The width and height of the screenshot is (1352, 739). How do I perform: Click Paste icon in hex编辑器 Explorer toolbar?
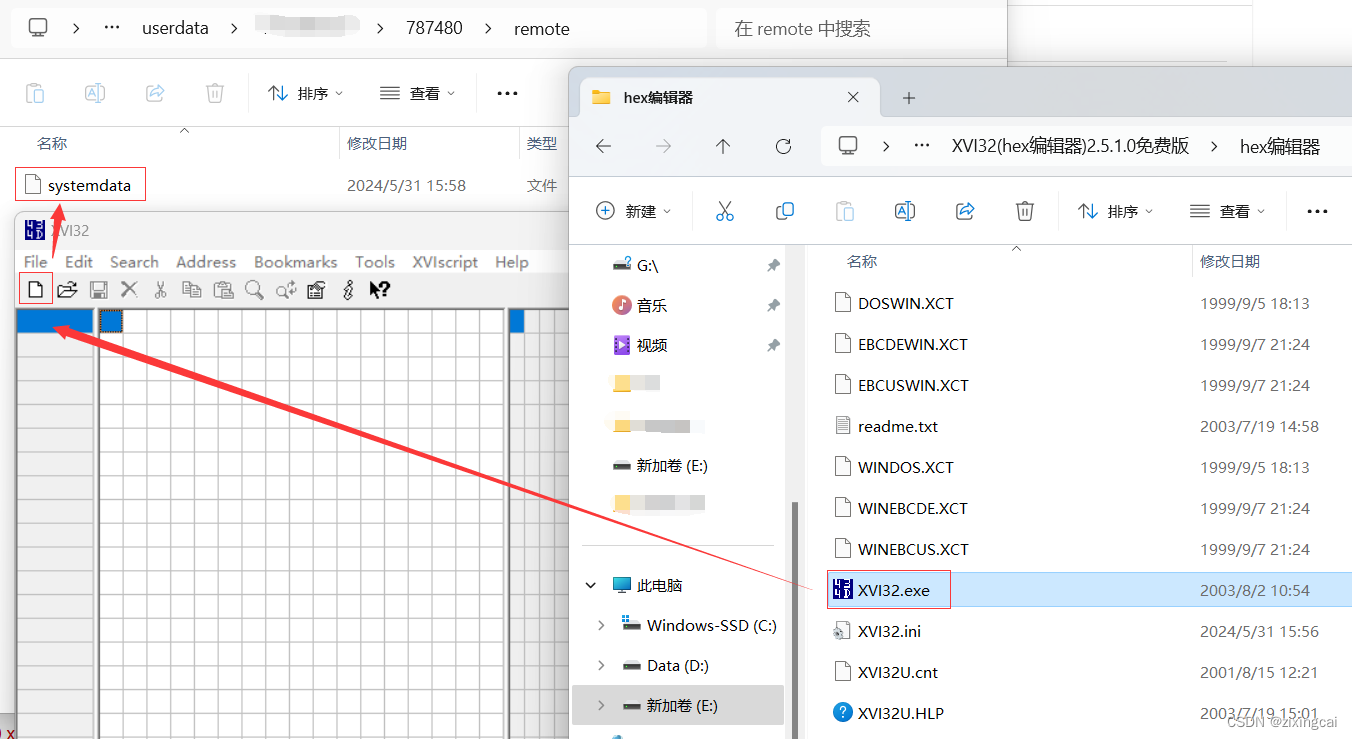click(x=845, y=211)
